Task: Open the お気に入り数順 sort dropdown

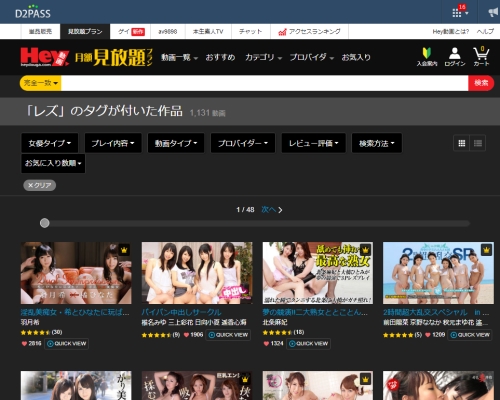Action: 53,163
